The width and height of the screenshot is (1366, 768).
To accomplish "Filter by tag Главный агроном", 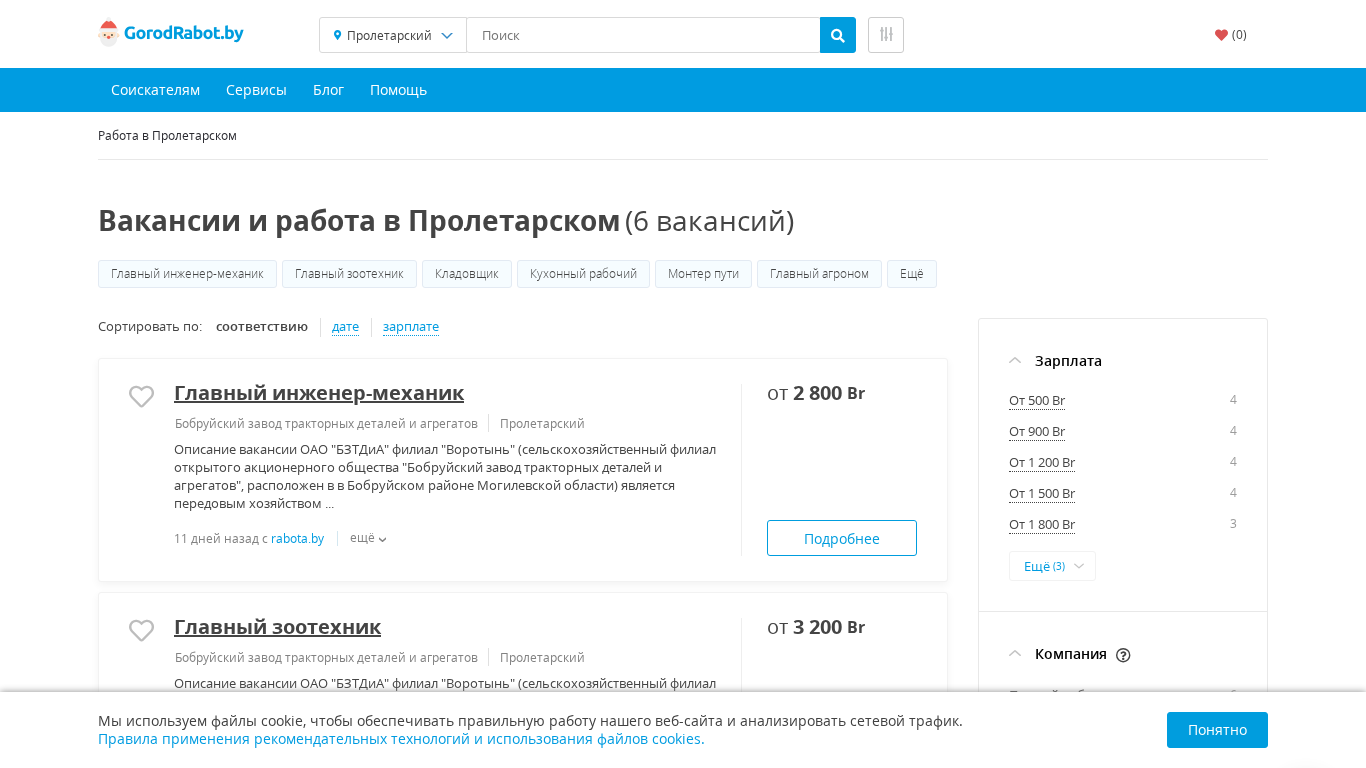I will [819, 274].
